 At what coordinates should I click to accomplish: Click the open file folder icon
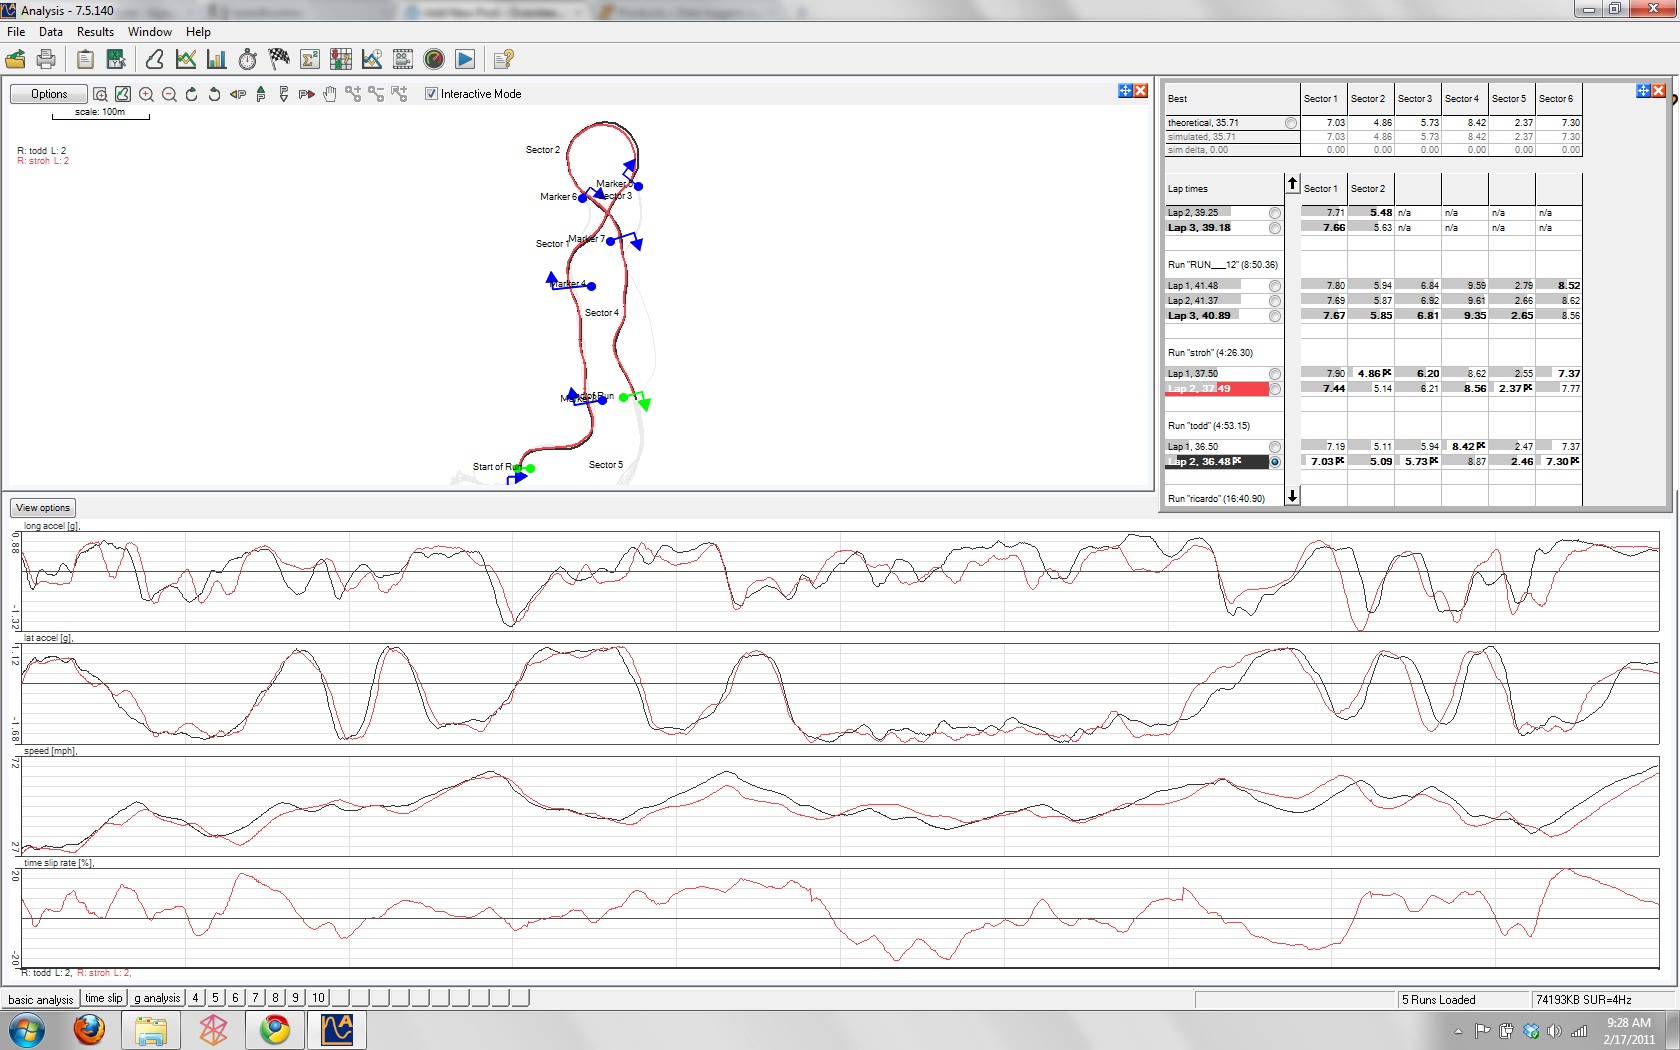click(x=16, y=60)
